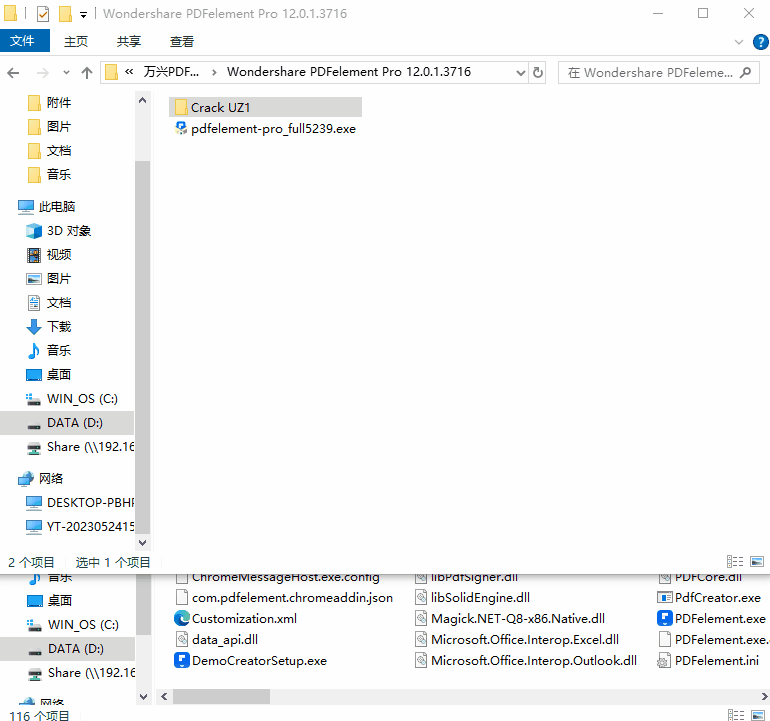Refresh the current folder view
This screenshot has height=721, width=770.
pos(538,73)
